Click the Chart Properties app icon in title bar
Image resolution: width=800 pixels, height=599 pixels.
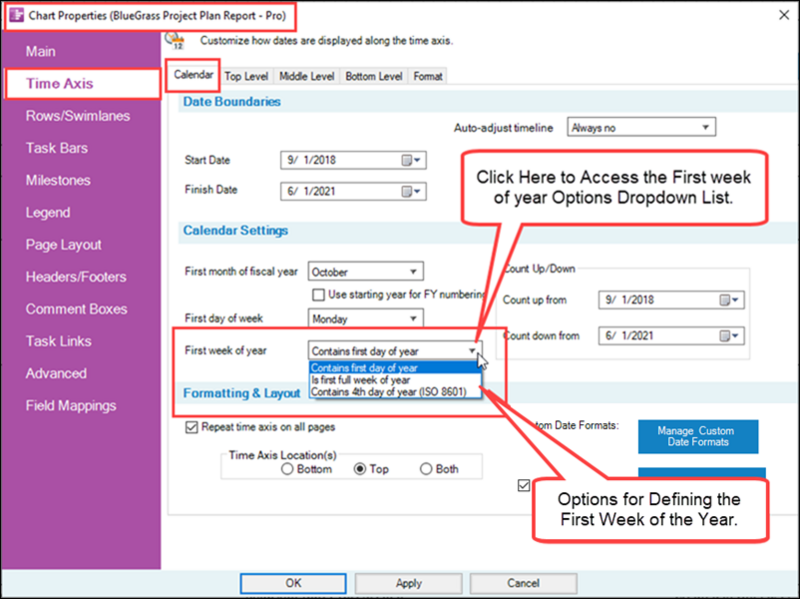pyautogui.click(x=16, y=15)
